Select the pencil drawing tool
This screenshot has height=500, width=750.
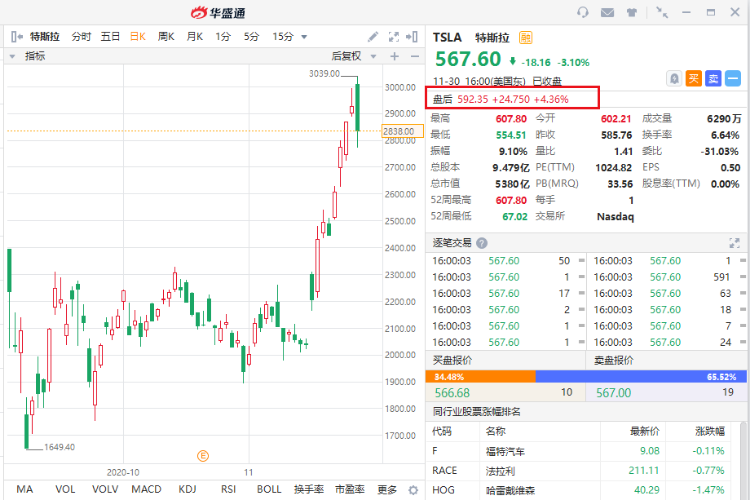pos(373,36)
